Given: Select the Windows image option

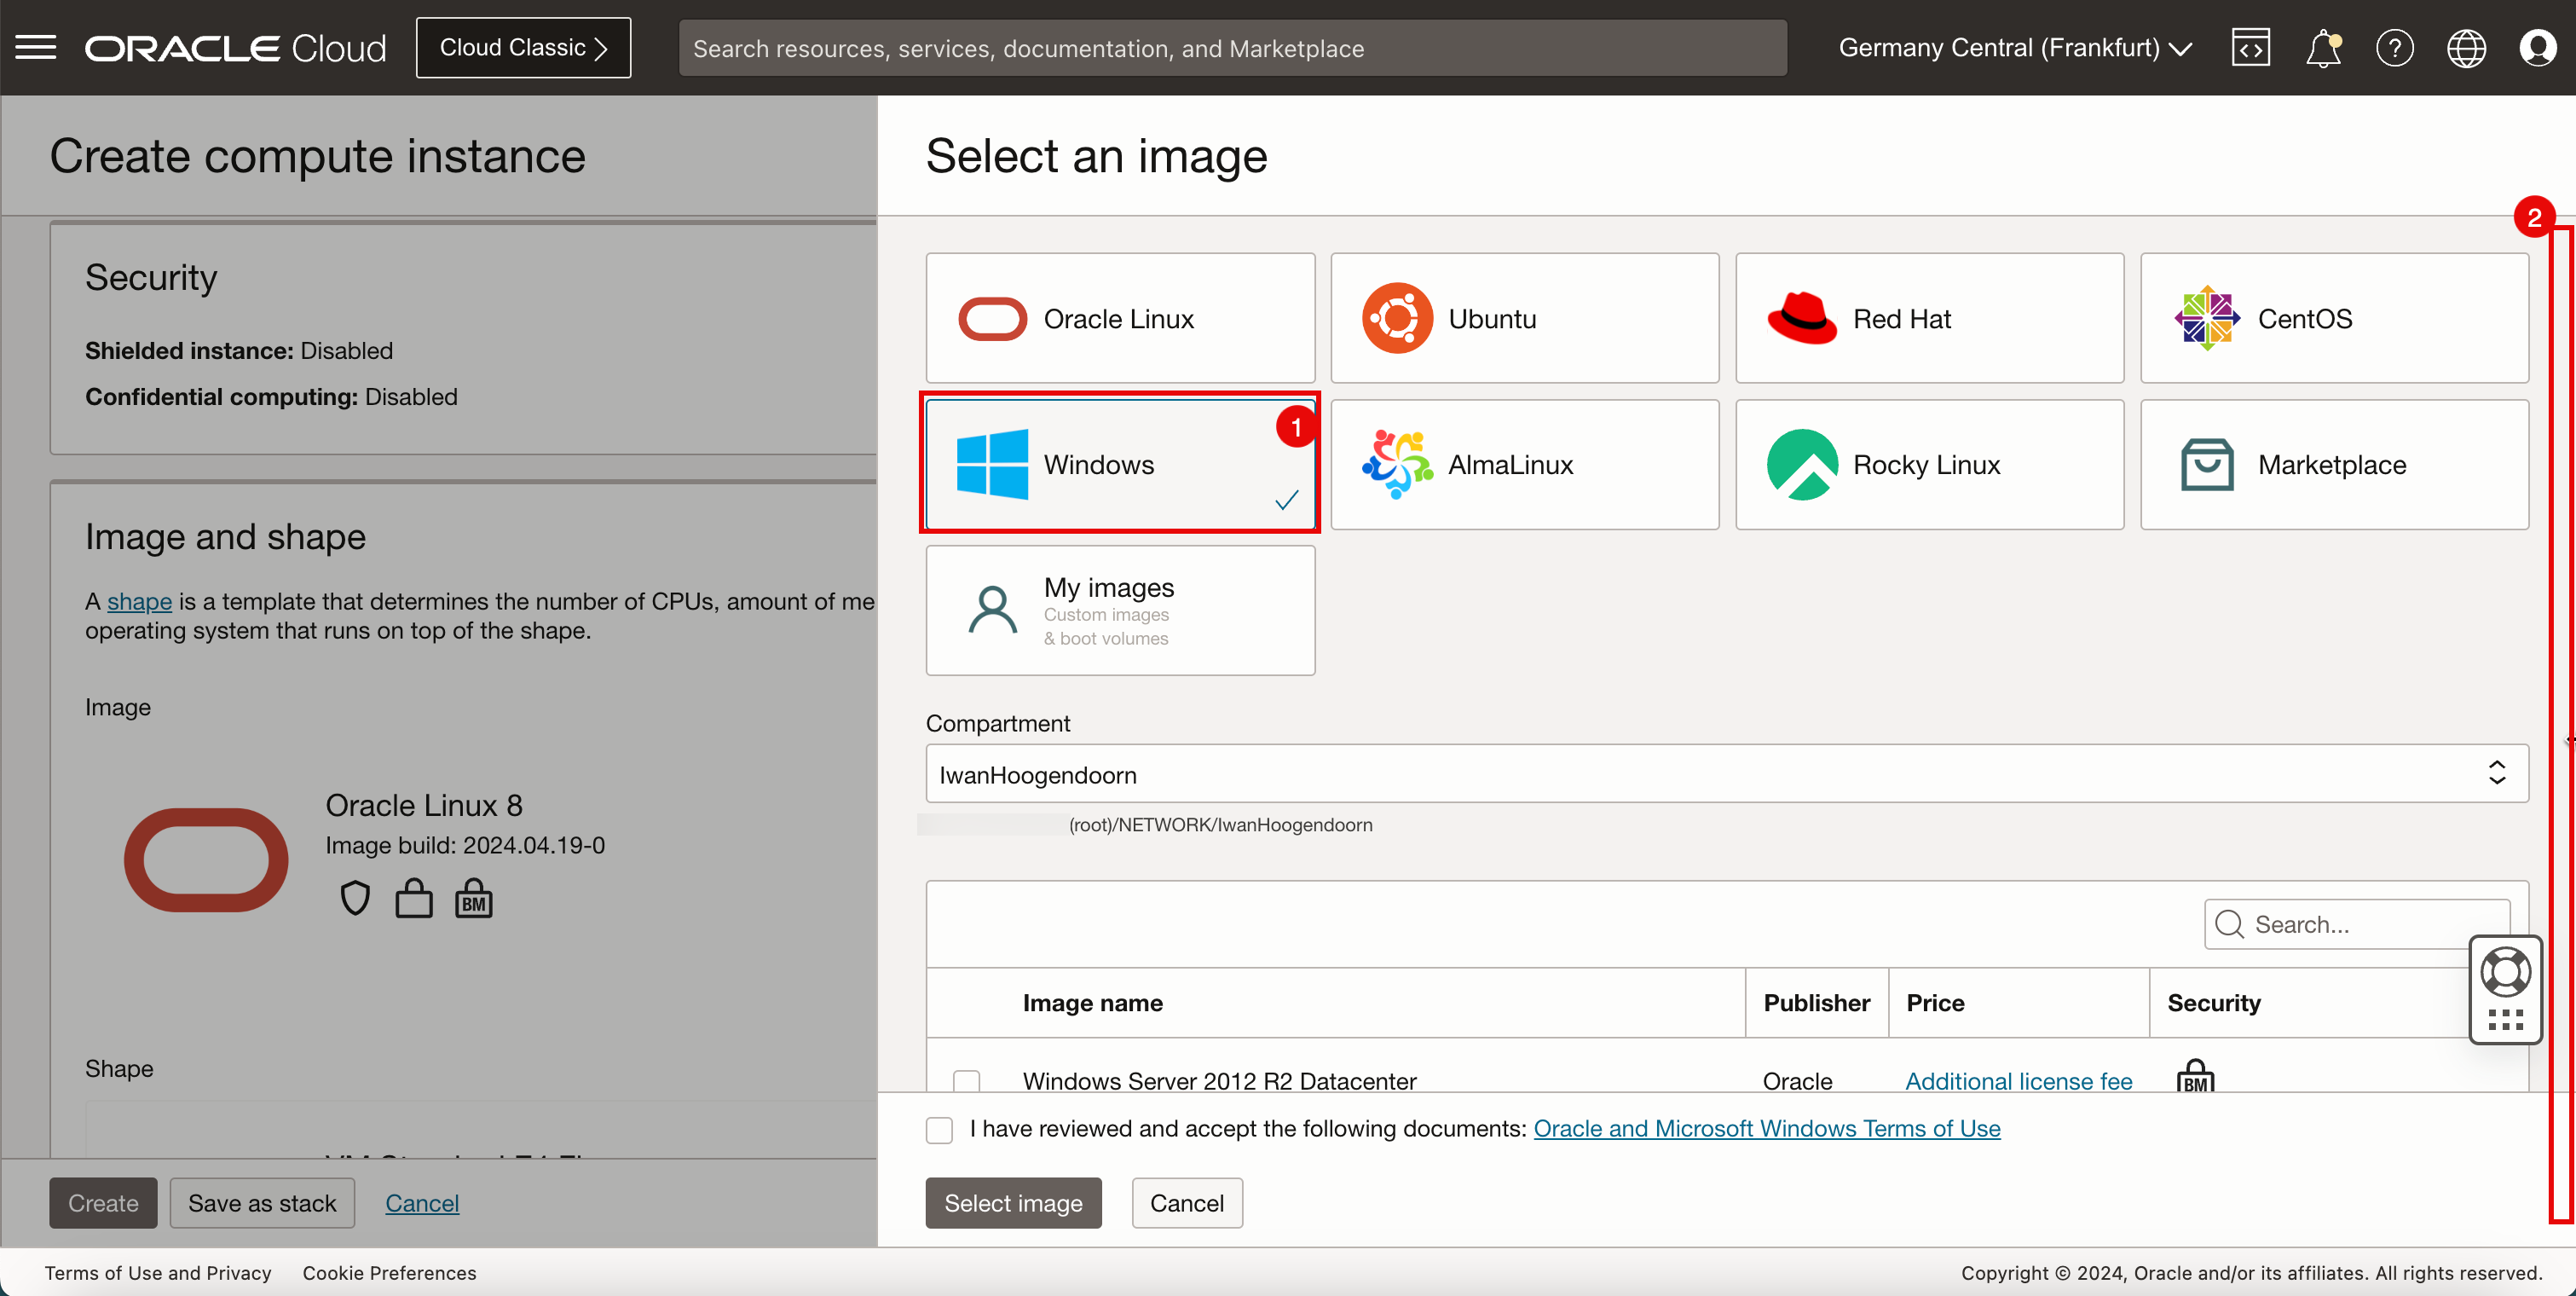Looking at the screenshot, I should tap(1120, 463).
